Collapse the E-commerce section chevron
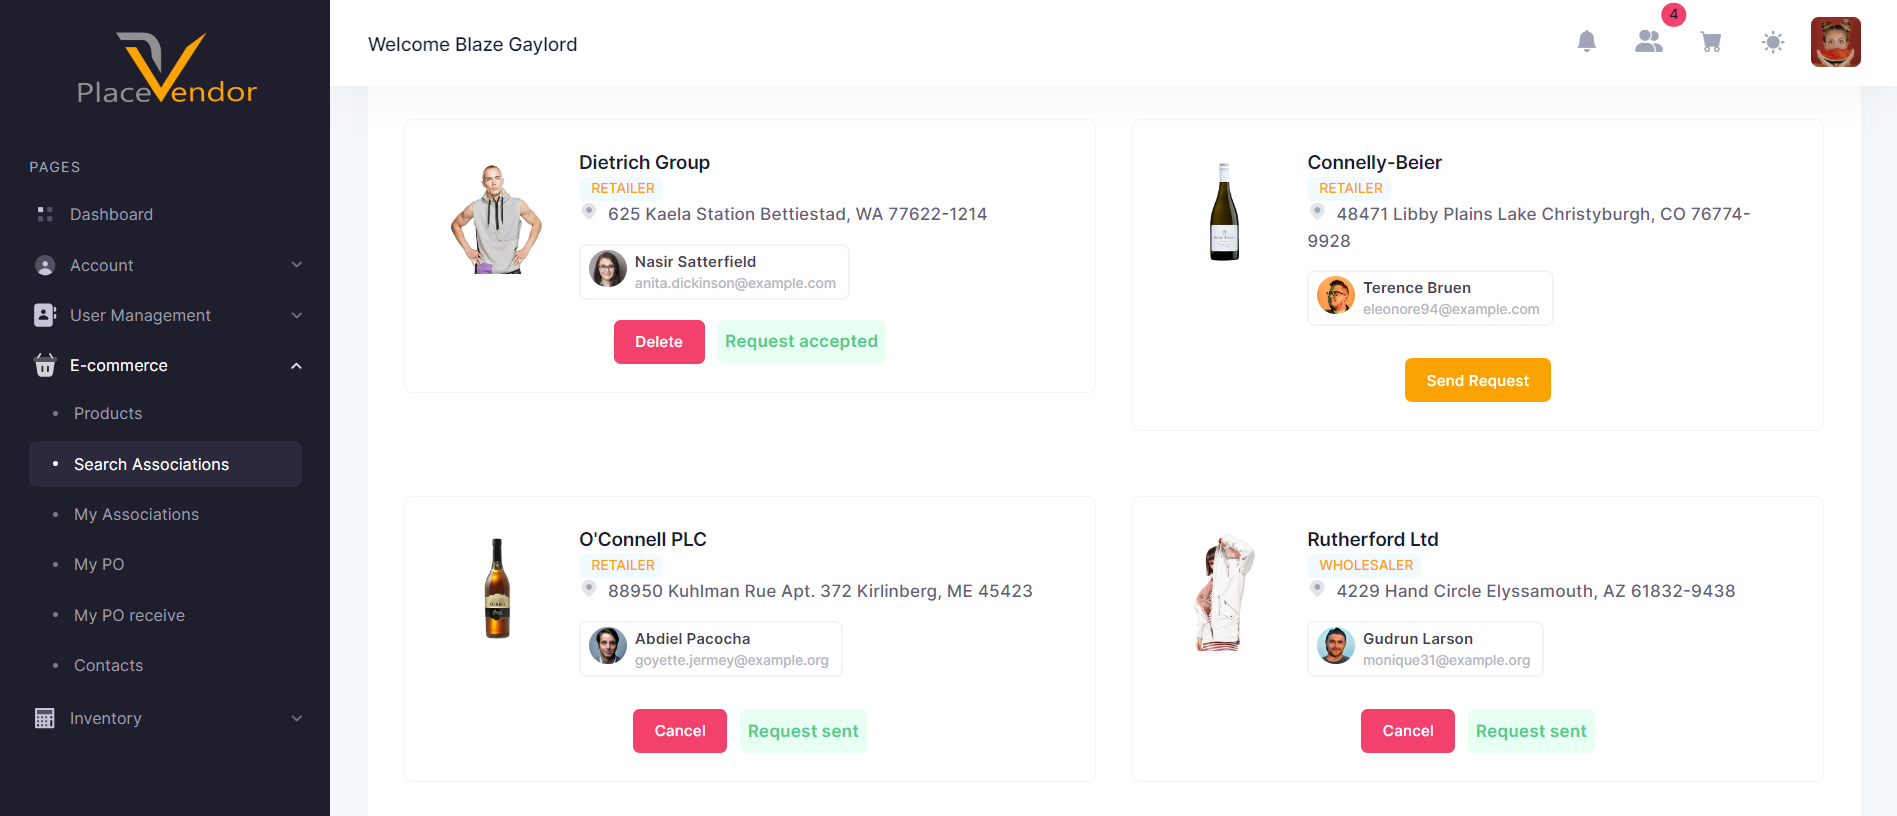This screenshot has height=816, width=1897. tap(296, 366)
